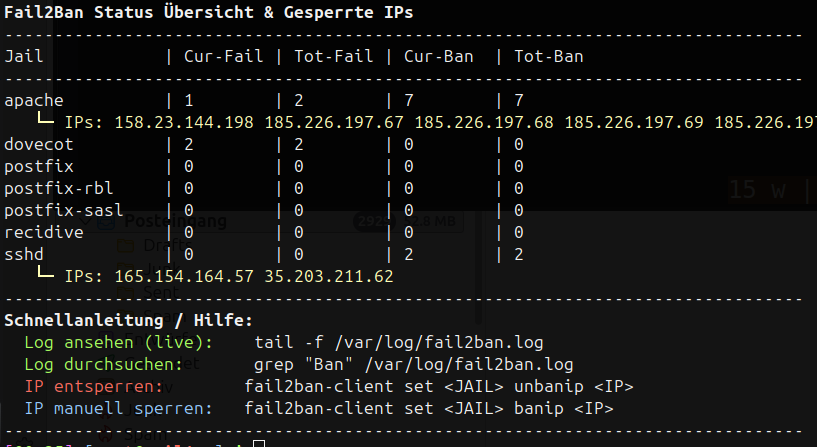The height and width of the screenshot is (447, 817).
Task: Click the blue 'IP manuell sperren:' label
Action: (119, 408)
